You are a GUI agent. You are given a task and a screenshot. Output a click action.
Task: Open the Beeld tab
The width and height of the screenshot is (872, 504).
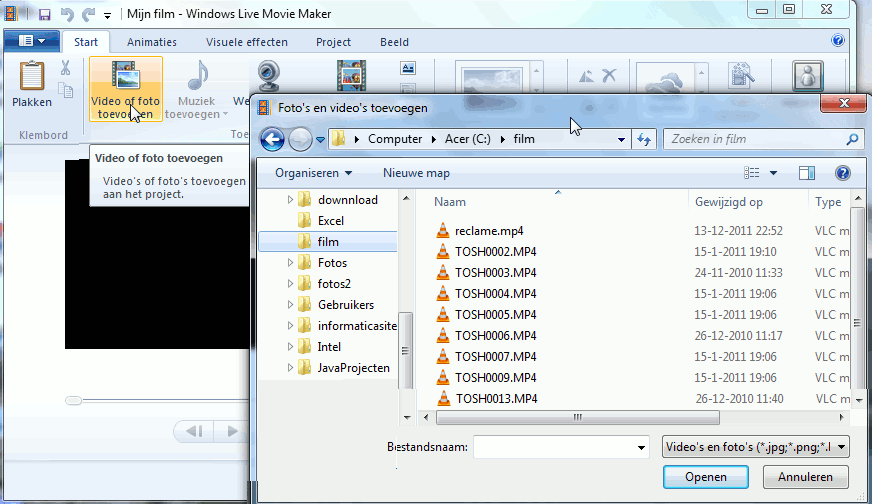click(x=394, y=42)
